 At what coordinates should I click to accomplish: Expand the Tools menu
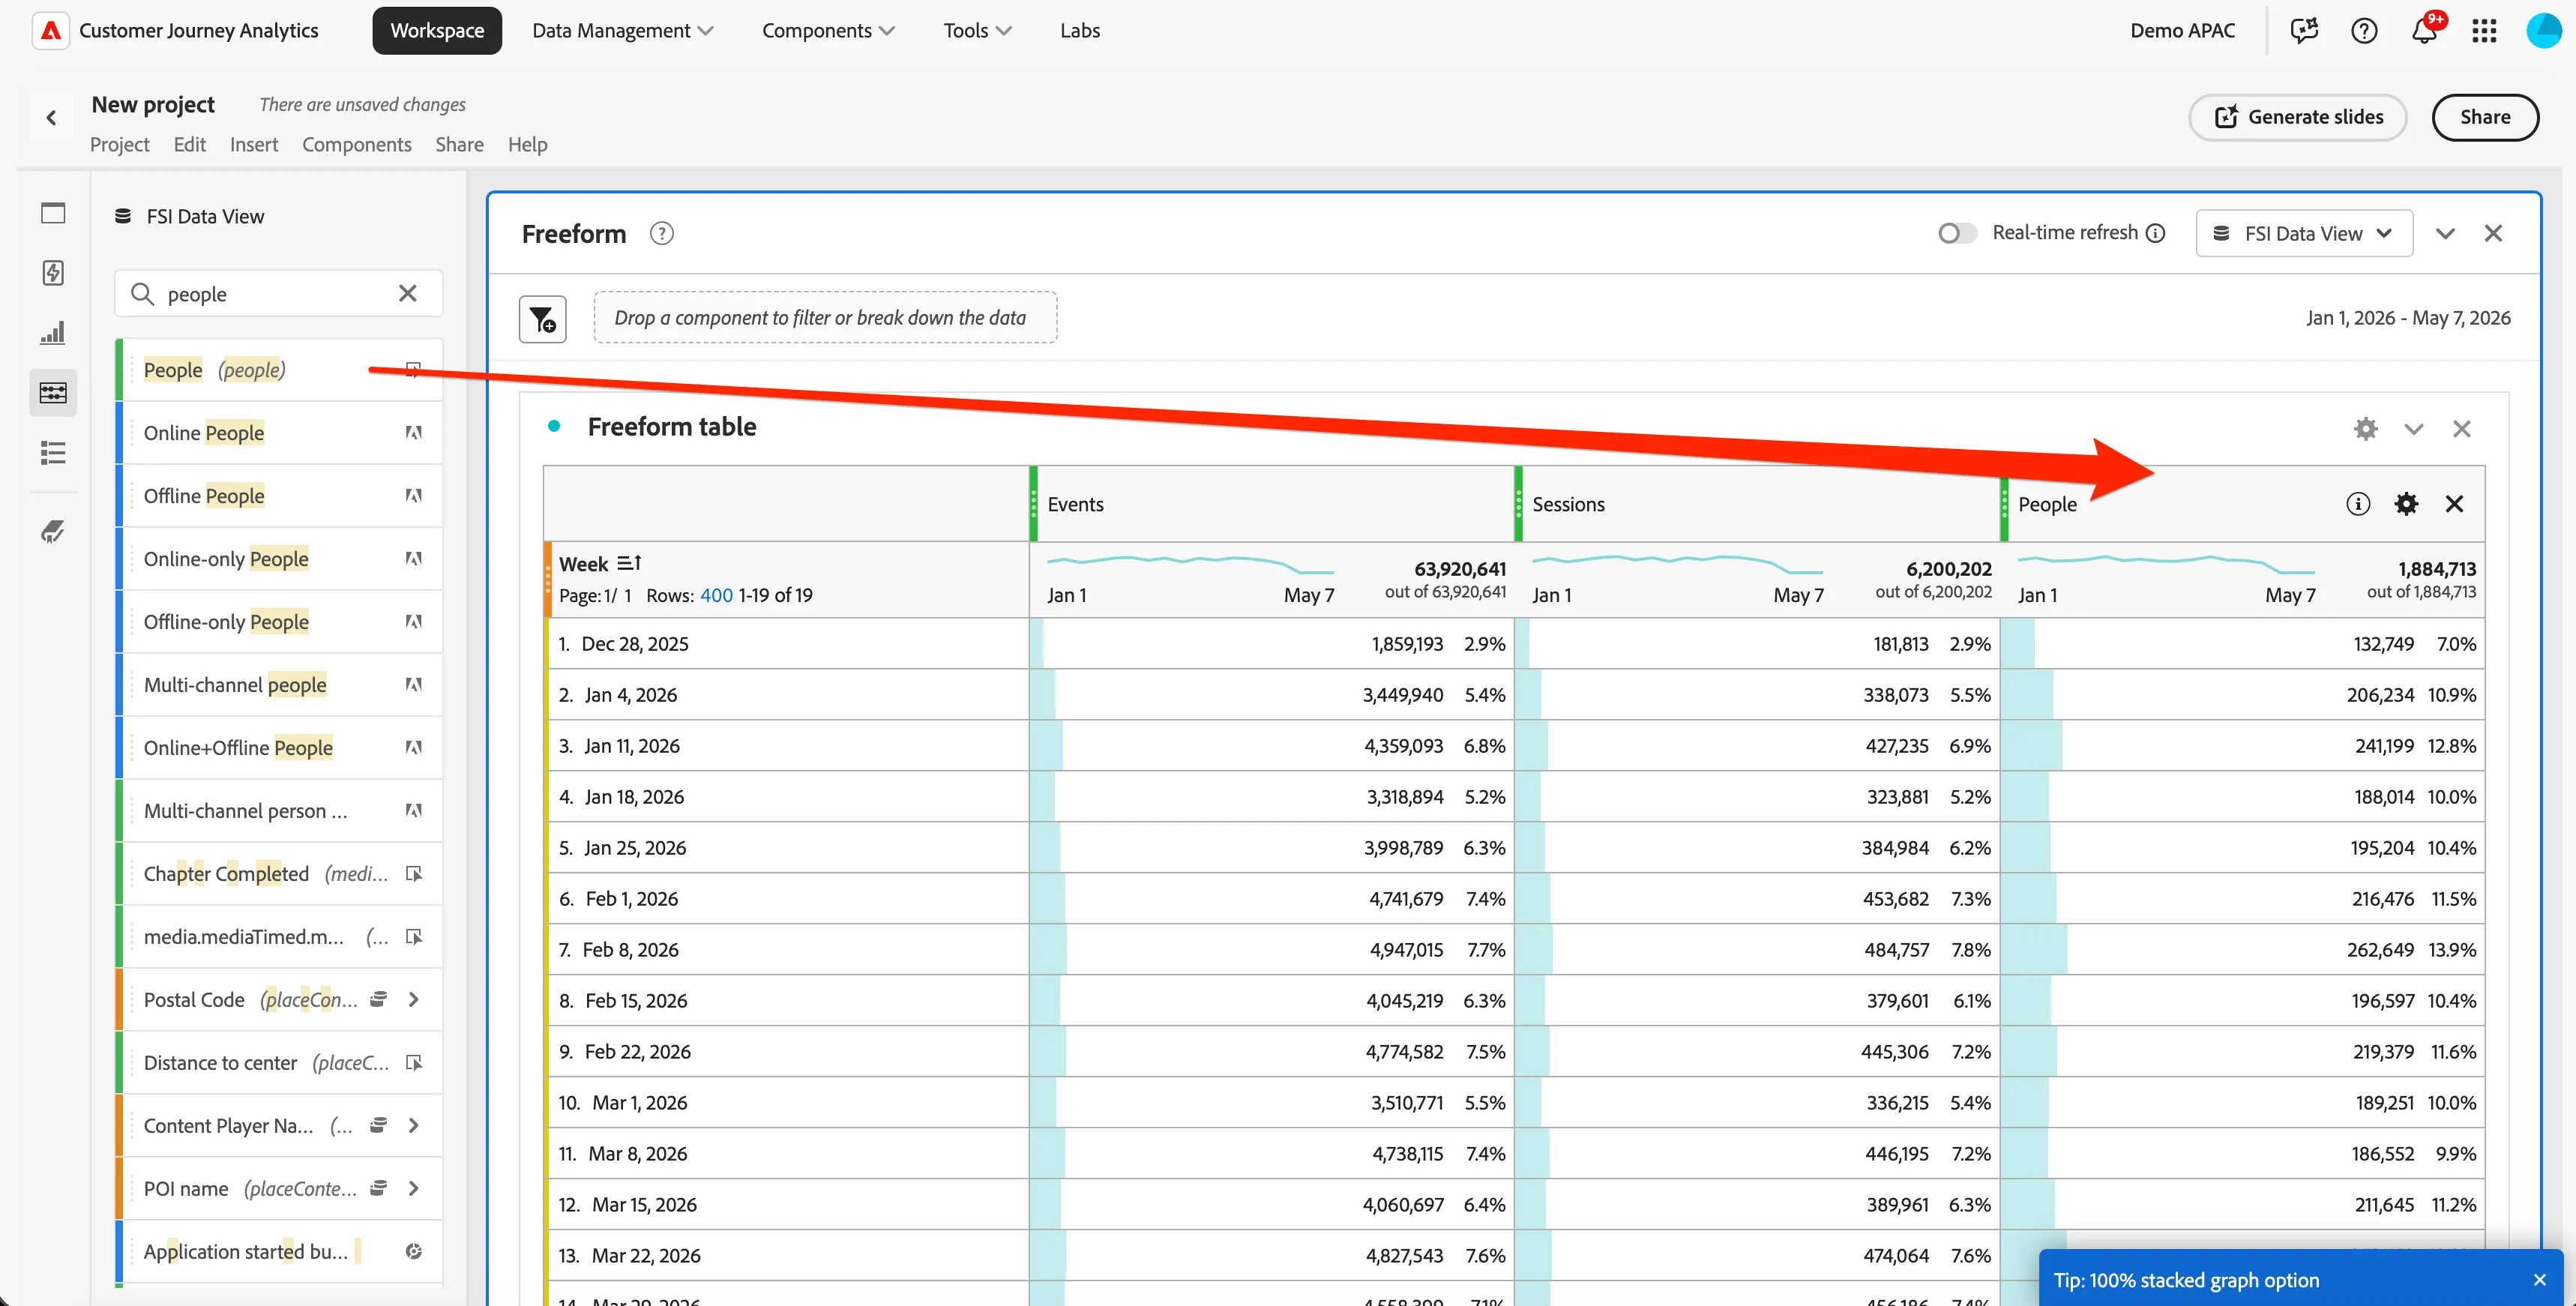click(x=977, y=30)
